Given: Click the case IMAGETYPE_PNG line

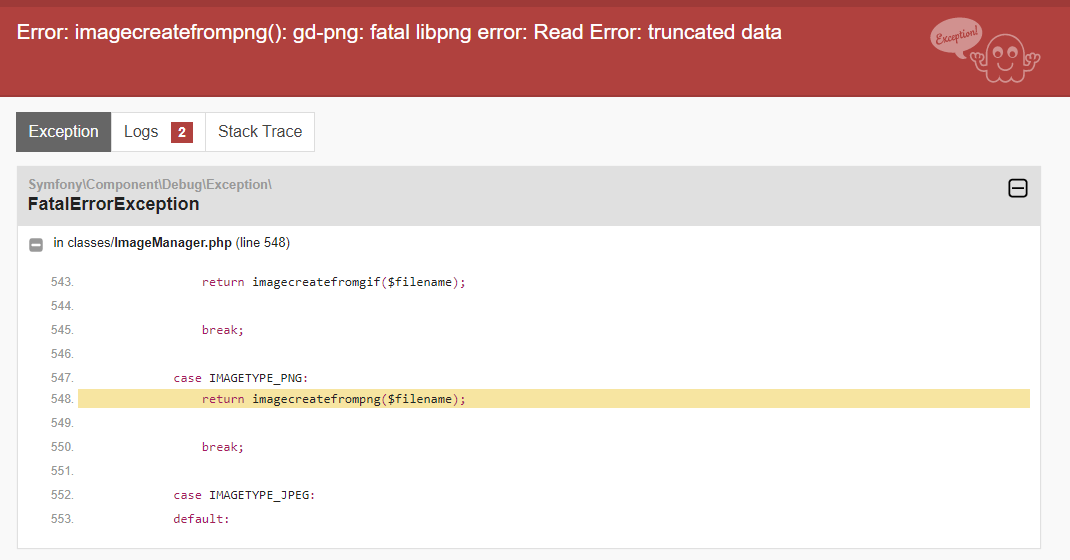Looking at the screenshot, I should pyautogui.click(x=240, y=378).
